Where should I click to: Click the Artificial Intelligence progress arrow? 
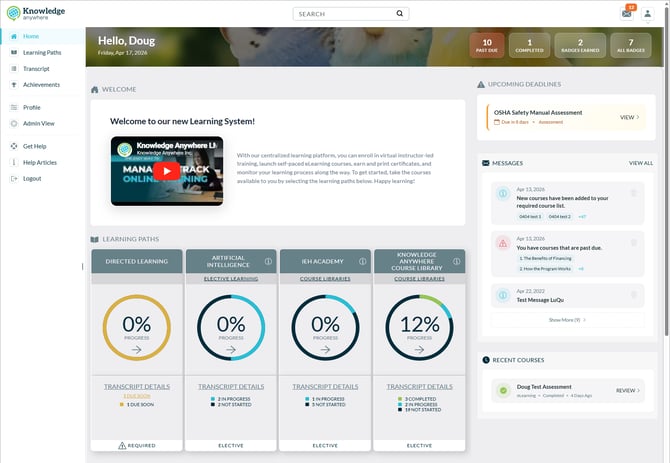point(231,350)
